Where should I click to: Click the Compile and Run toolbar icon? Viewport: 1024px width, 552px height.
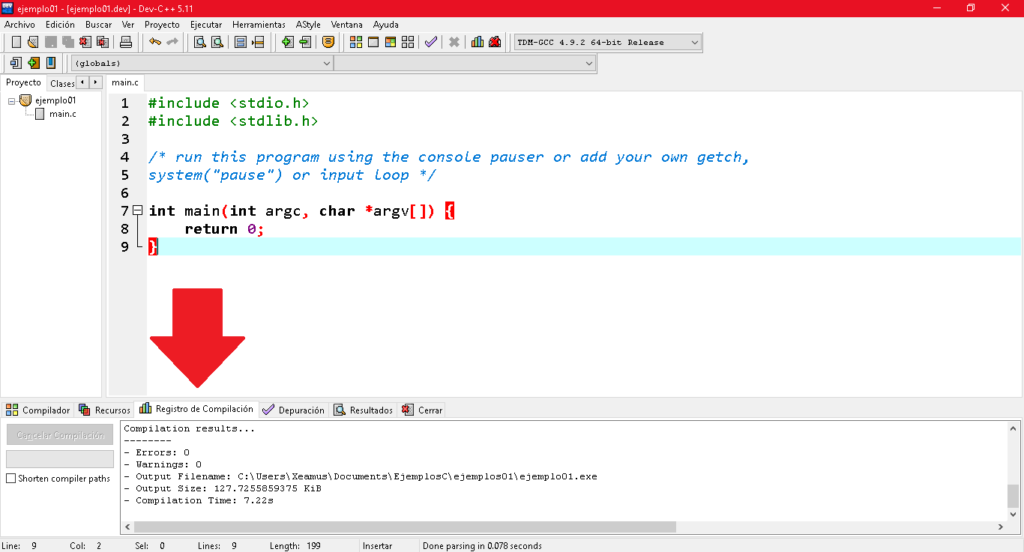tap(391, 42)
